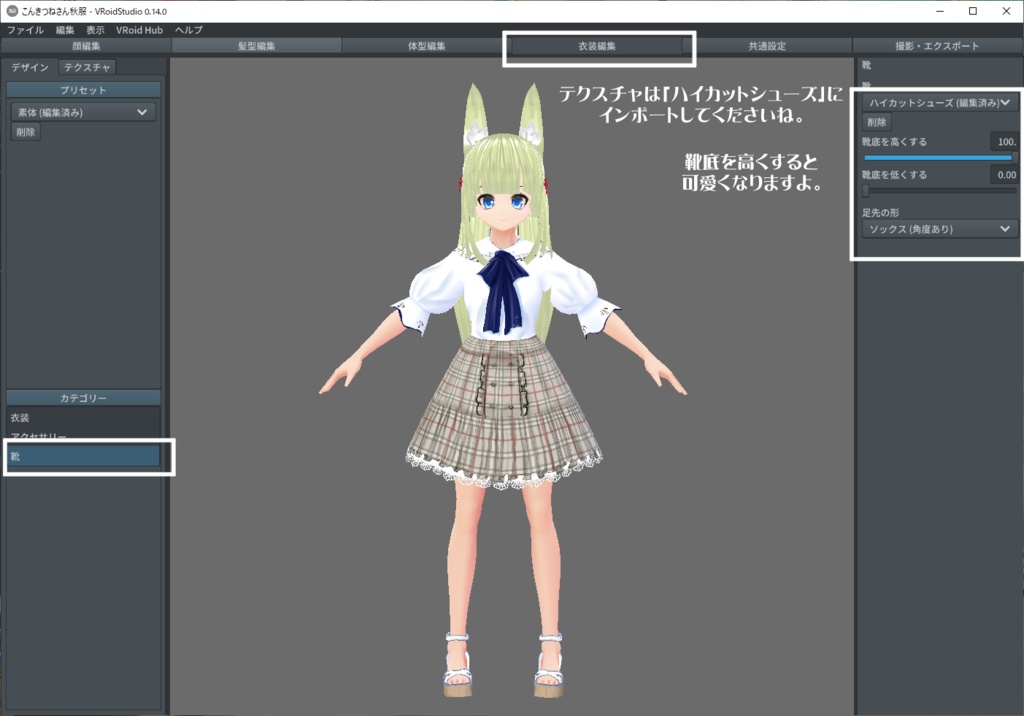Image resolution: width=1024 pixels, height=716 pixels.
Task: Switch to the 共通設定 tab
Action: [768, 45]
